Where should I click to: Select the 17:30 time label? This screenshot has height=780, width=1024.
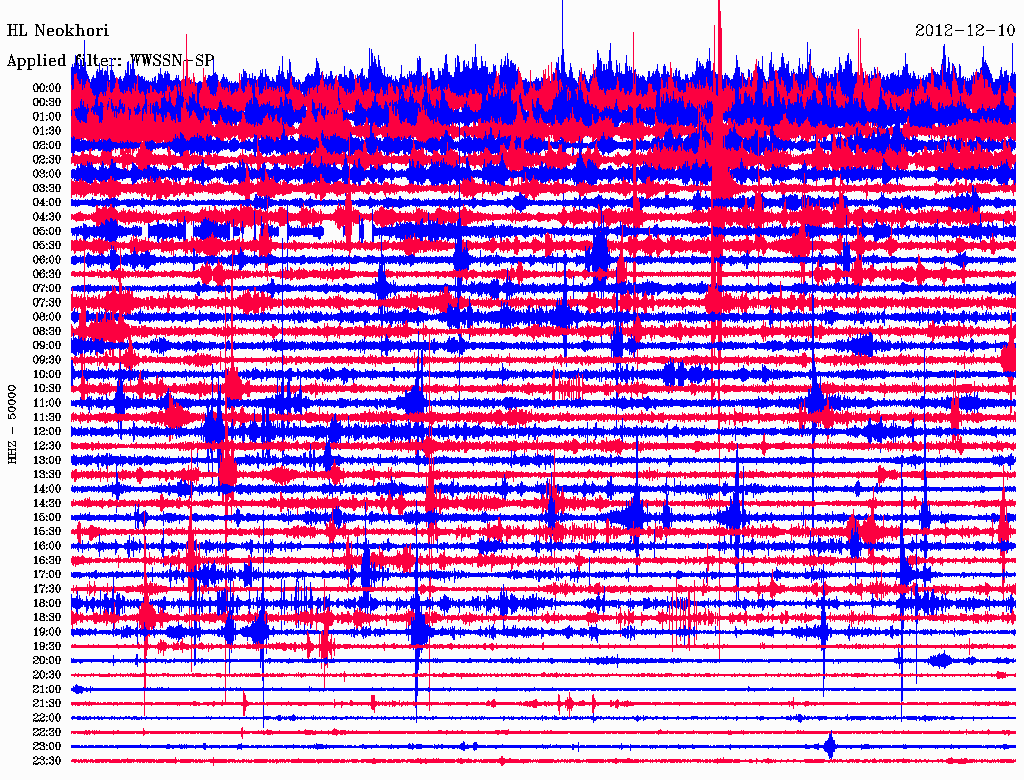(x=46, y=589)
